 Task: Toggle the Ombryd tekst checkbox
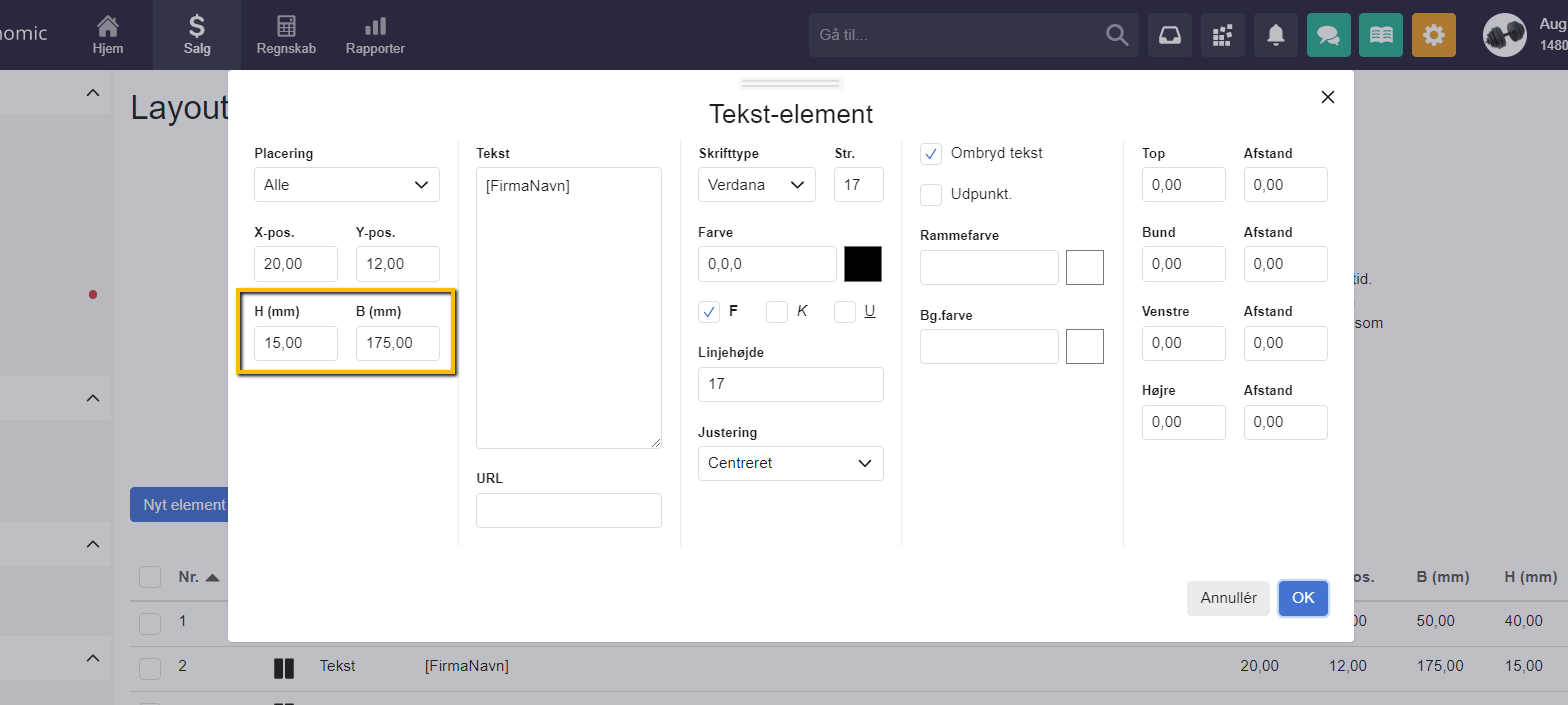931,154
